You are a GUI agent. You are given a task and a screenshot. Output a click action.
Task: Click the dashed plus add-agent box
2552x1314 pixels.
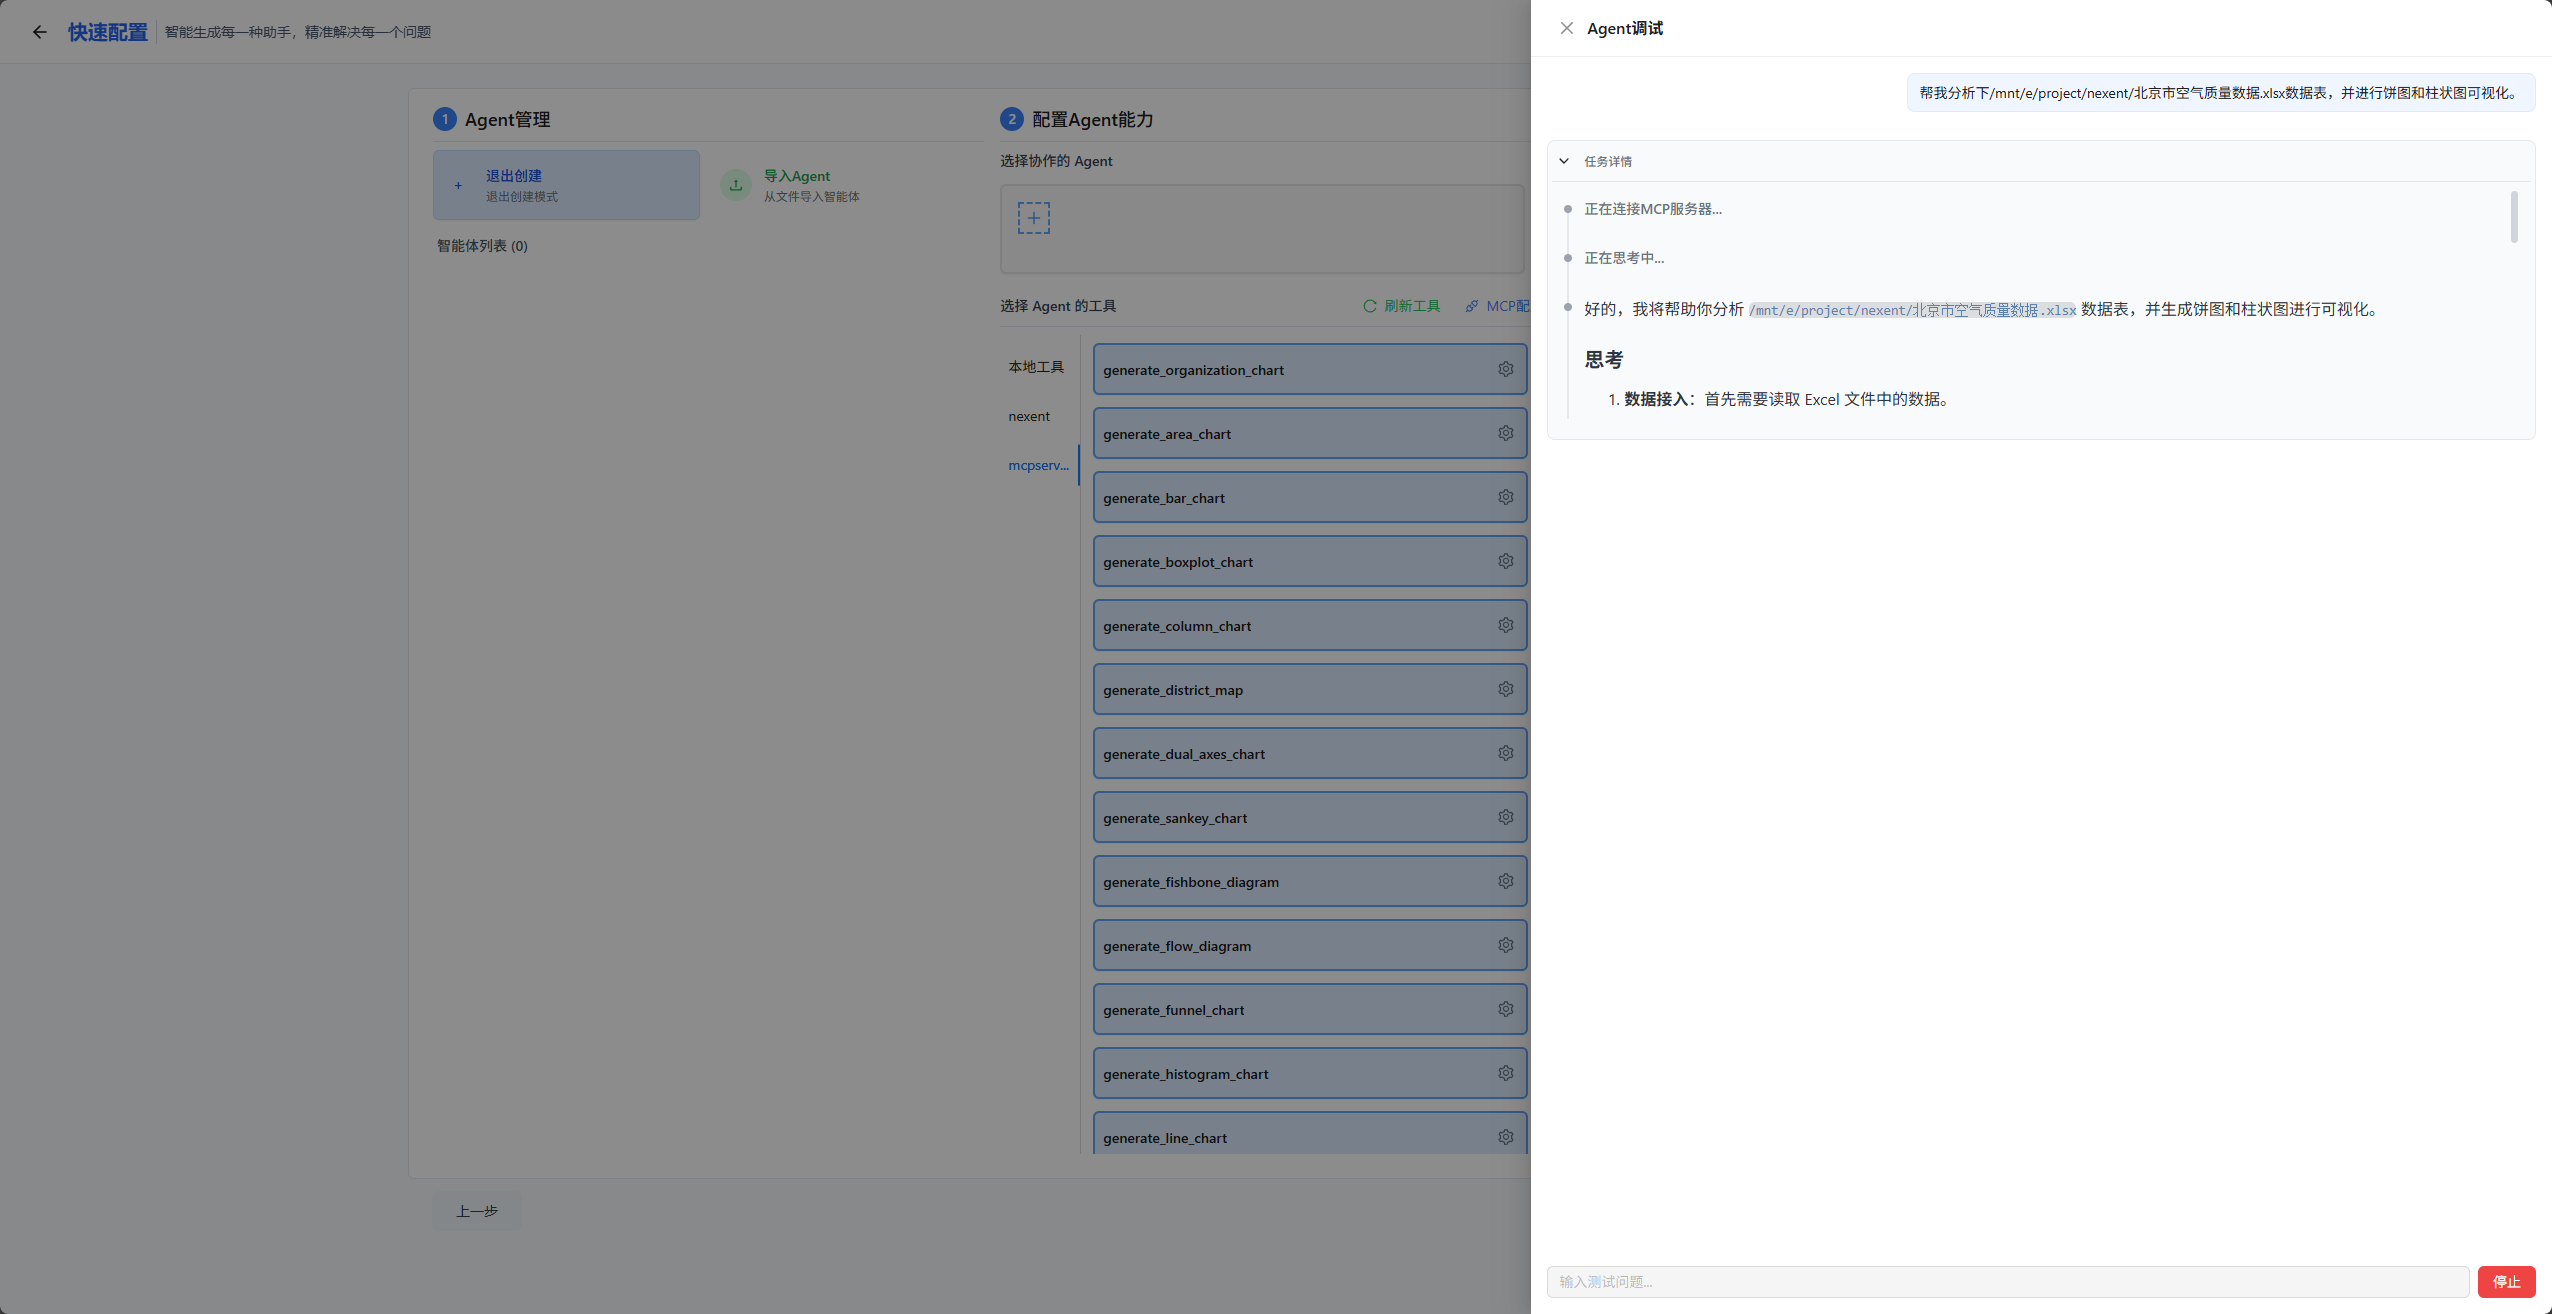pos(1033,218)
